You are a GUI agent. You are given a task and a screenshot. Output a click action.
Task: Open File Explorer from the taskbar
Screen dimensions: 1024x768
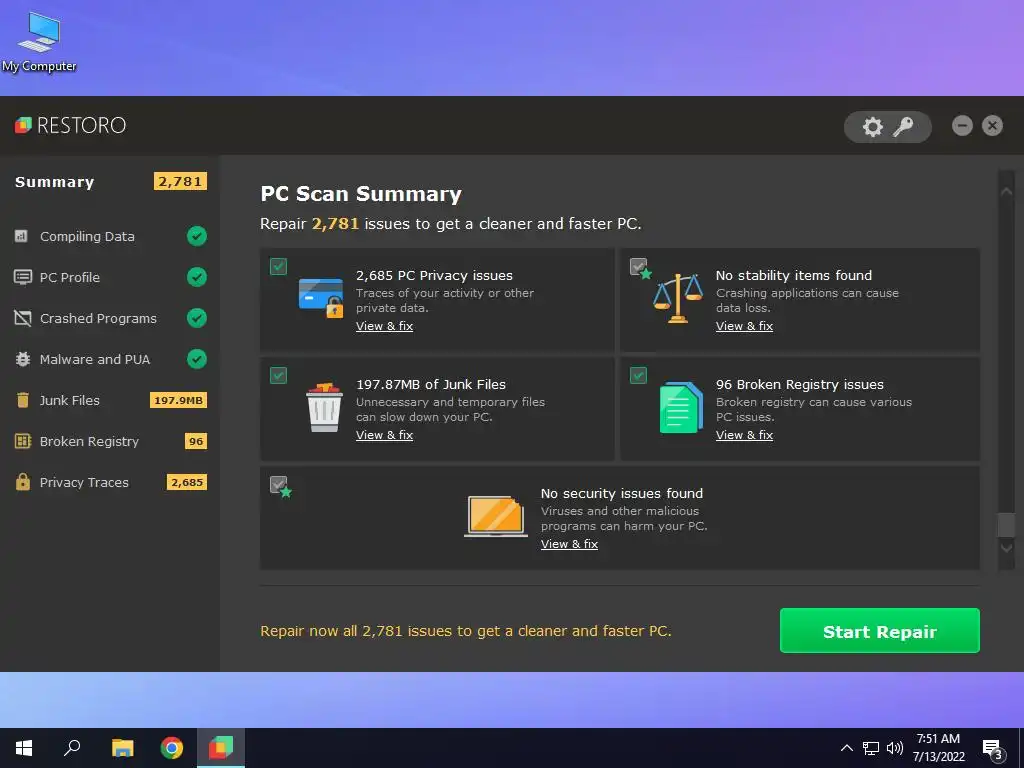(x=122, y=748)
